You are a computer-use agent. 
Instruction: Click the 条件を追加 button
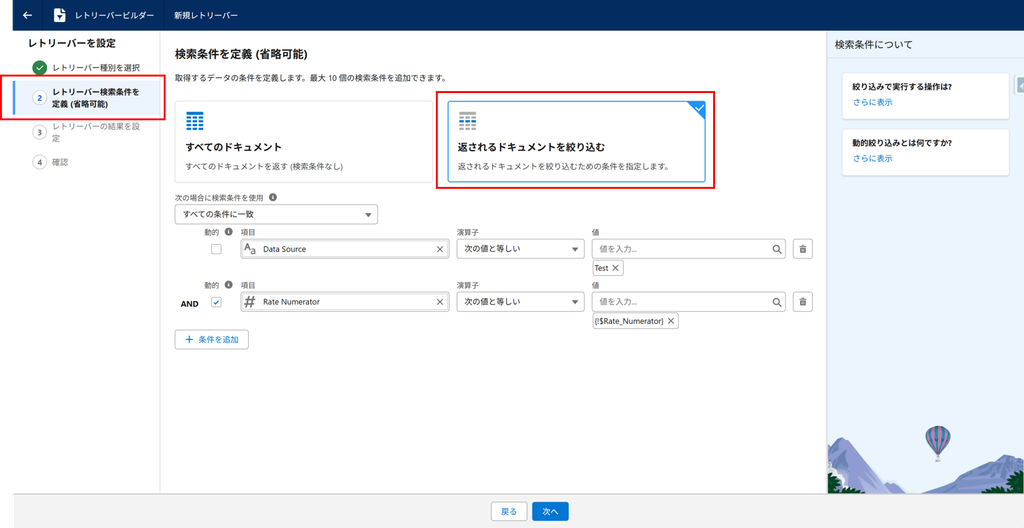[212, 340]
